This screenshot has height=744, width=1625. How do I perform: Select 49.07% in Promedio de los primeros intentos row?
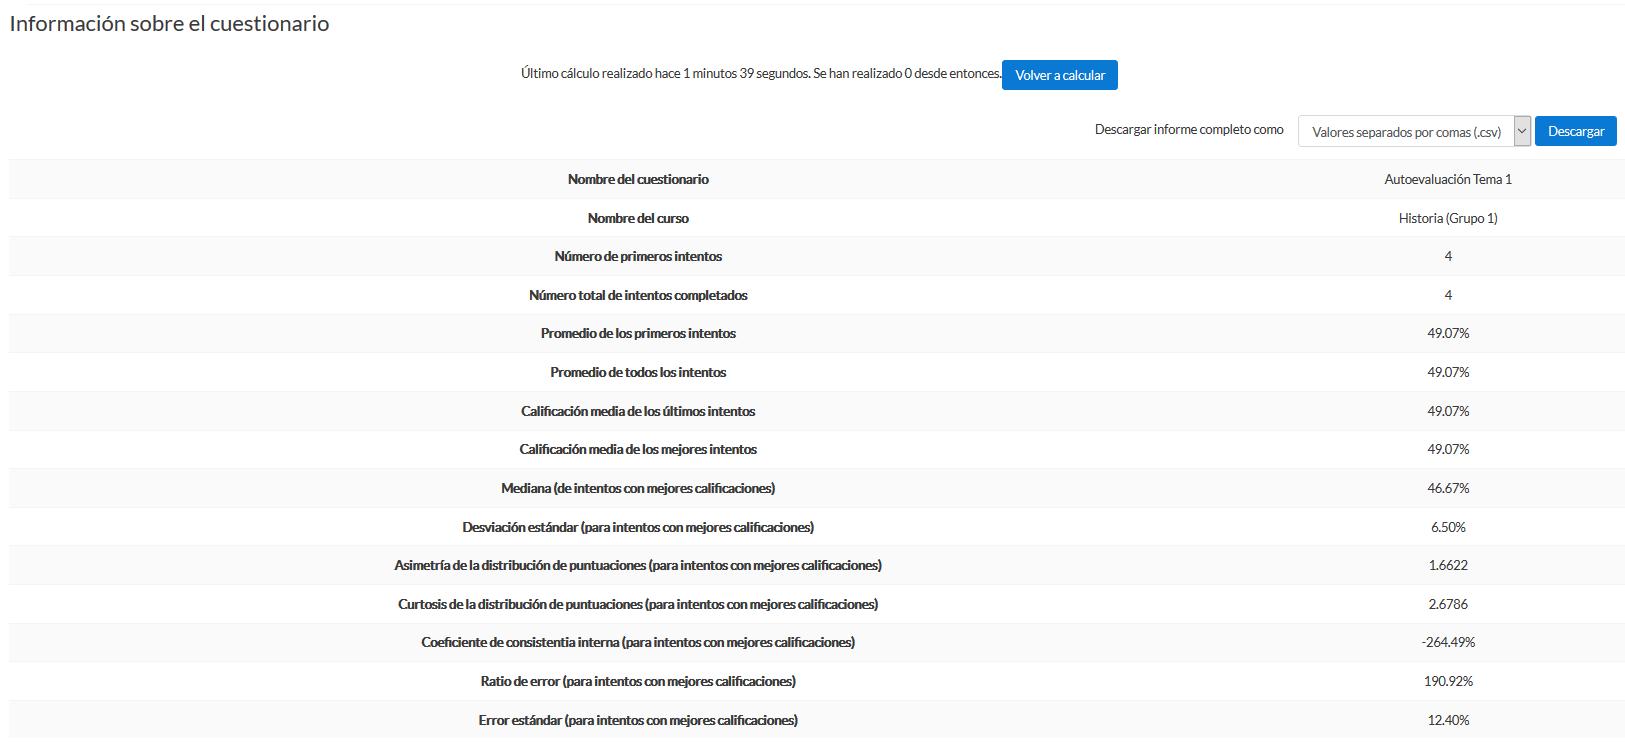(x=1448, y=333)
